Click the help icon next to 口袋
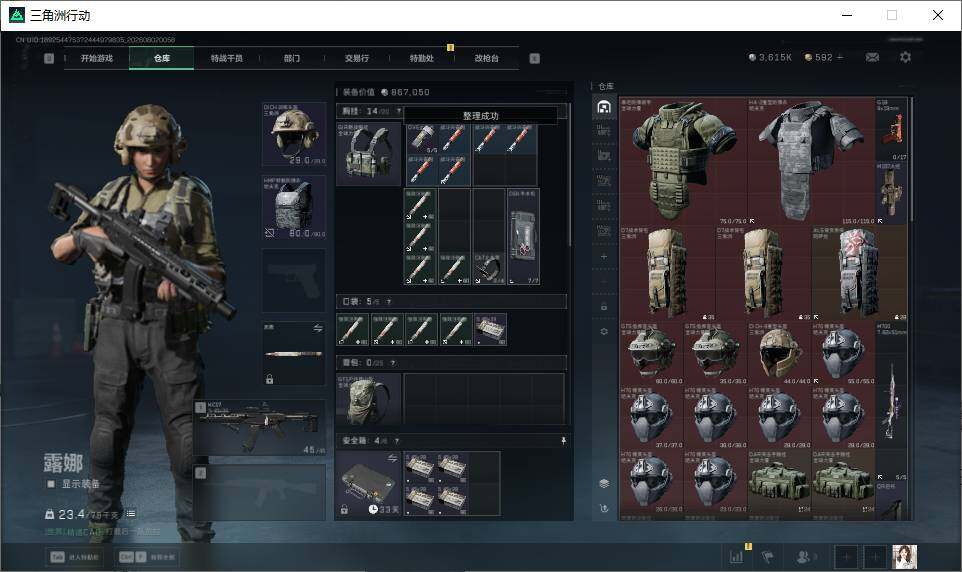Image resolution: width=962 pixels, height=572 pixels. tap(388, 301)
